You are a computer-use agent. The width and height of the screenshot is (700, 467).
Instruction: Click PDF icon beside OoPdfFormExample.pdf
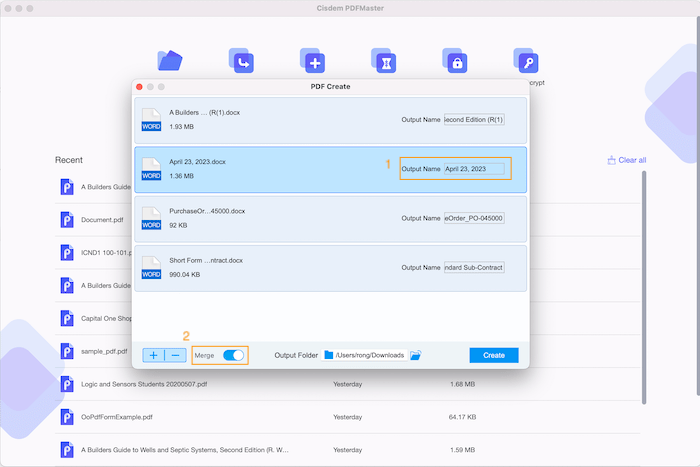point(67,417)
